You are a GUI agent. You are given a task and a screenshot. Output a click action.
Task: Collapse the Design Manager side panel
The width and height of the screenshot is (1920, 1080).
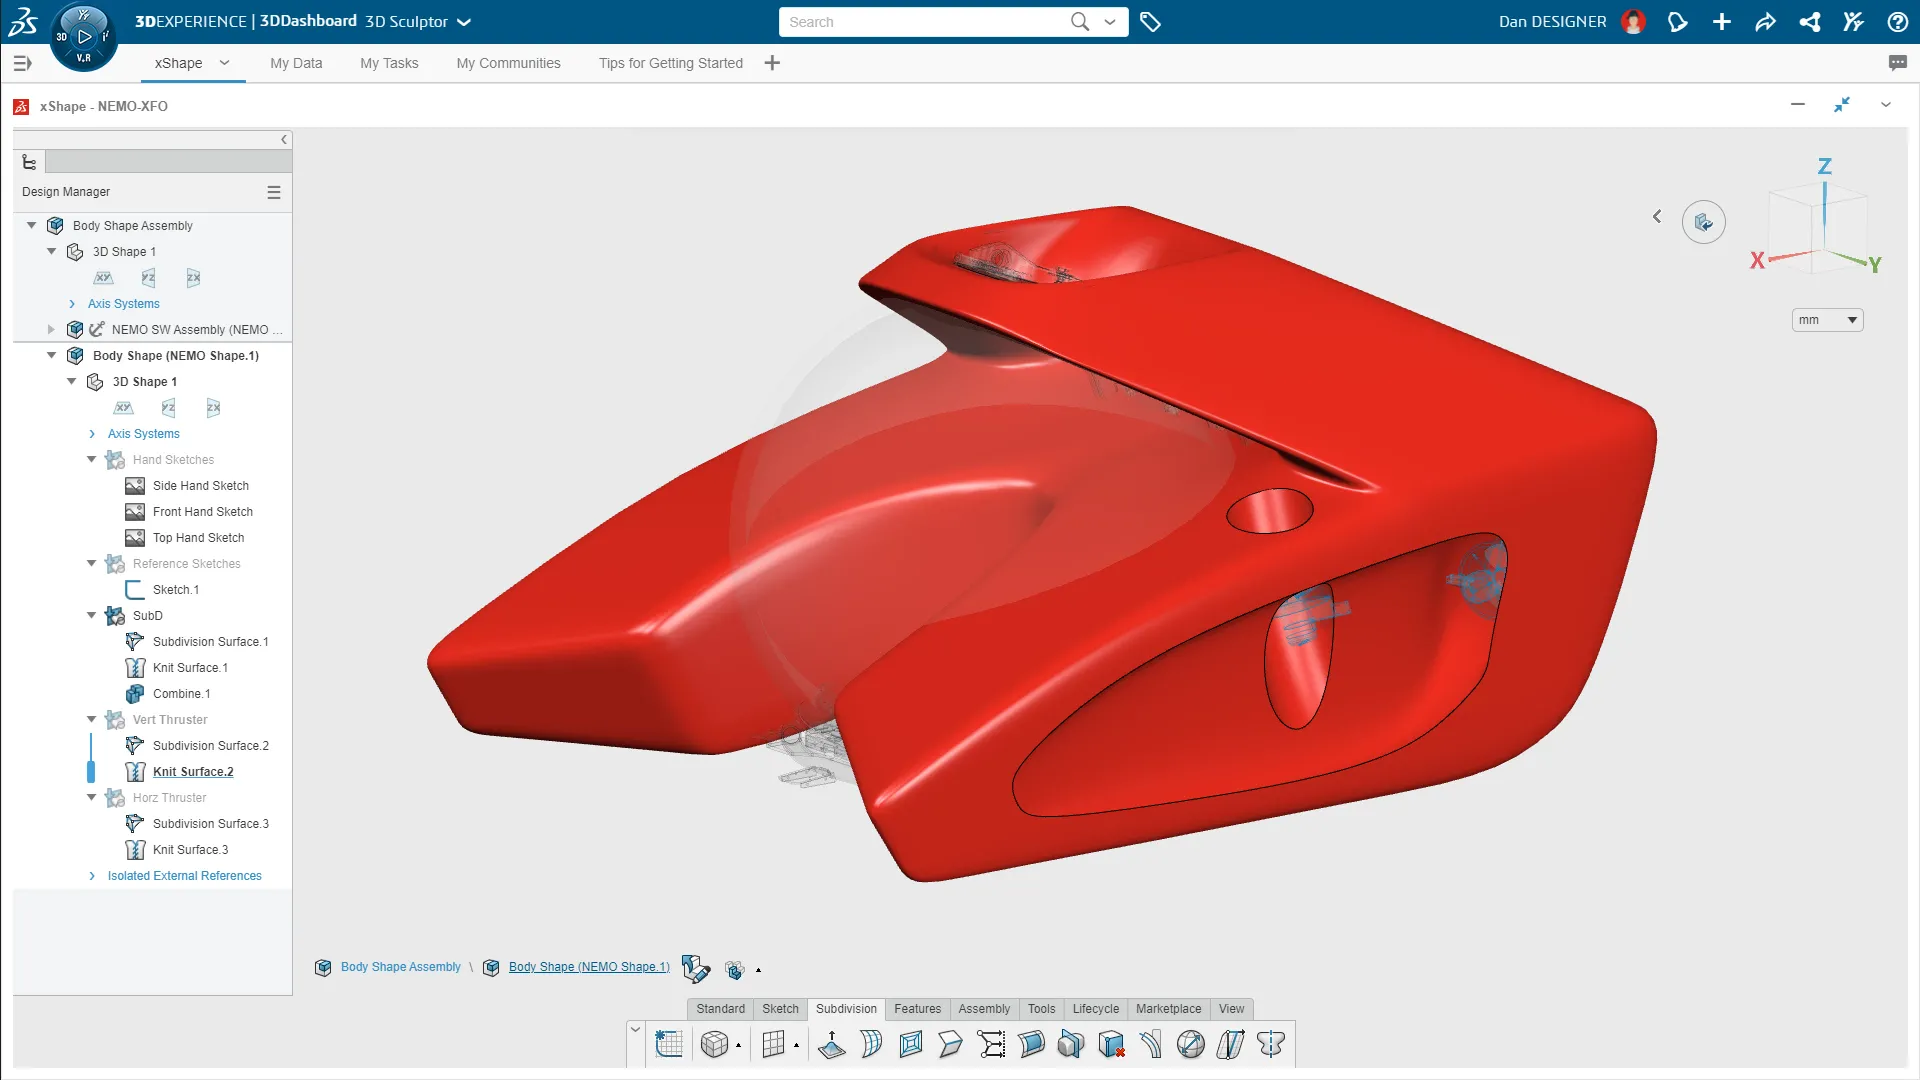coord(284,140)
